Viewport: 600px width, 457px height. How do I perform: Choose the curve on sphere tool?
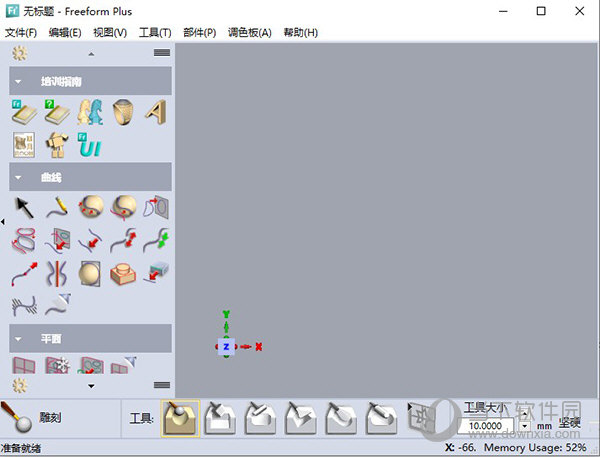(x=90, y=207)
